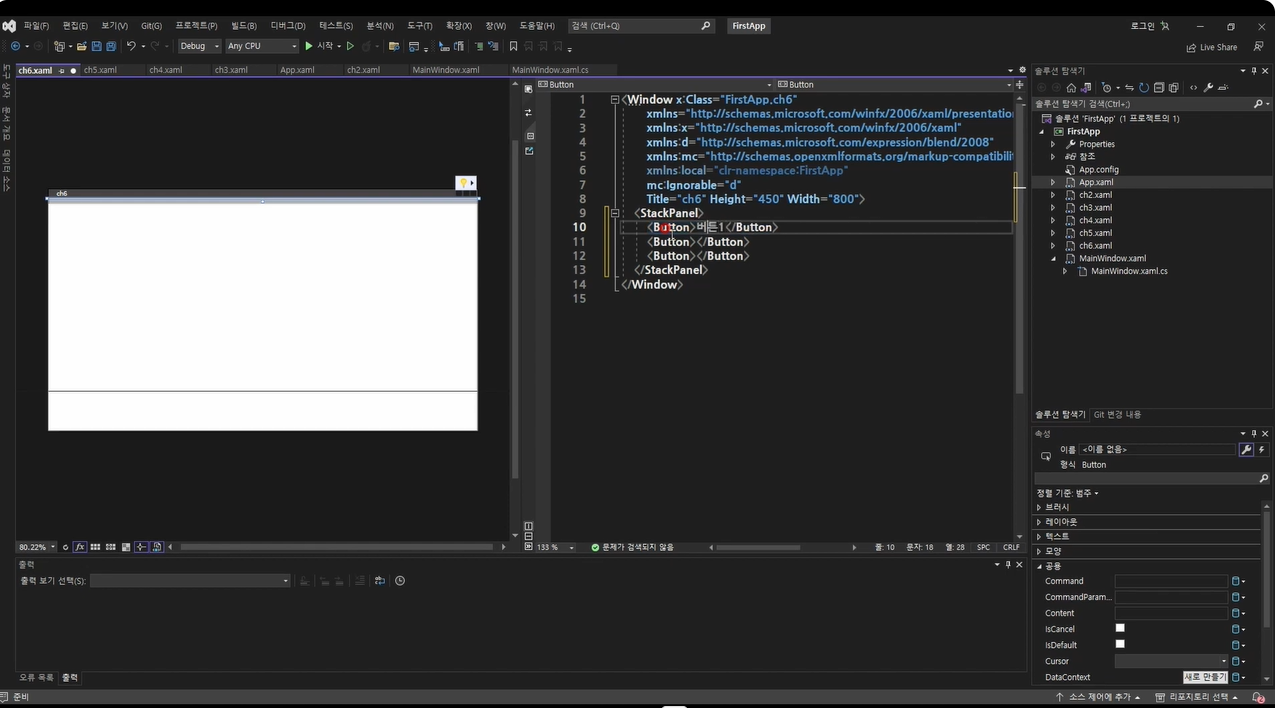1279x708 pixels.
Task: Toggle auto-hide pin on Properties panel
Action: click(x=1254, y=434)
